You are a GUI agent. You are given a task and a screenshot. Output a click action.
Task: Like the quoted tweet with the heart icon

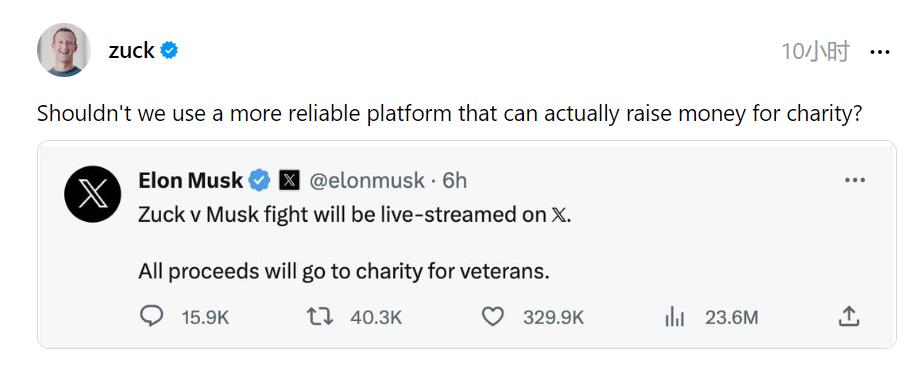[493, 317]
